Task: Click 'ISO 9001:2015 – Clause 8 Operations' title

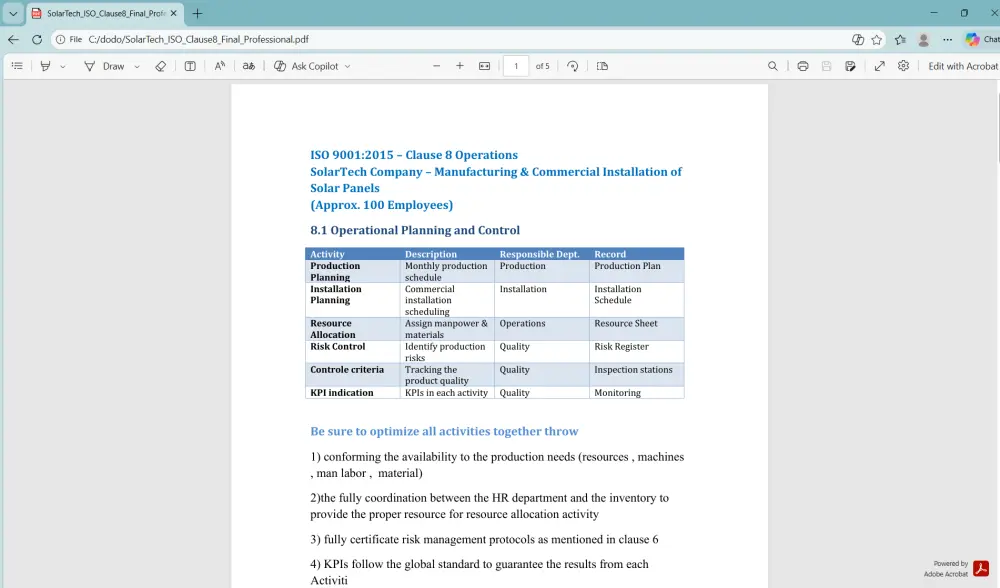Action: tap(414, 155)
